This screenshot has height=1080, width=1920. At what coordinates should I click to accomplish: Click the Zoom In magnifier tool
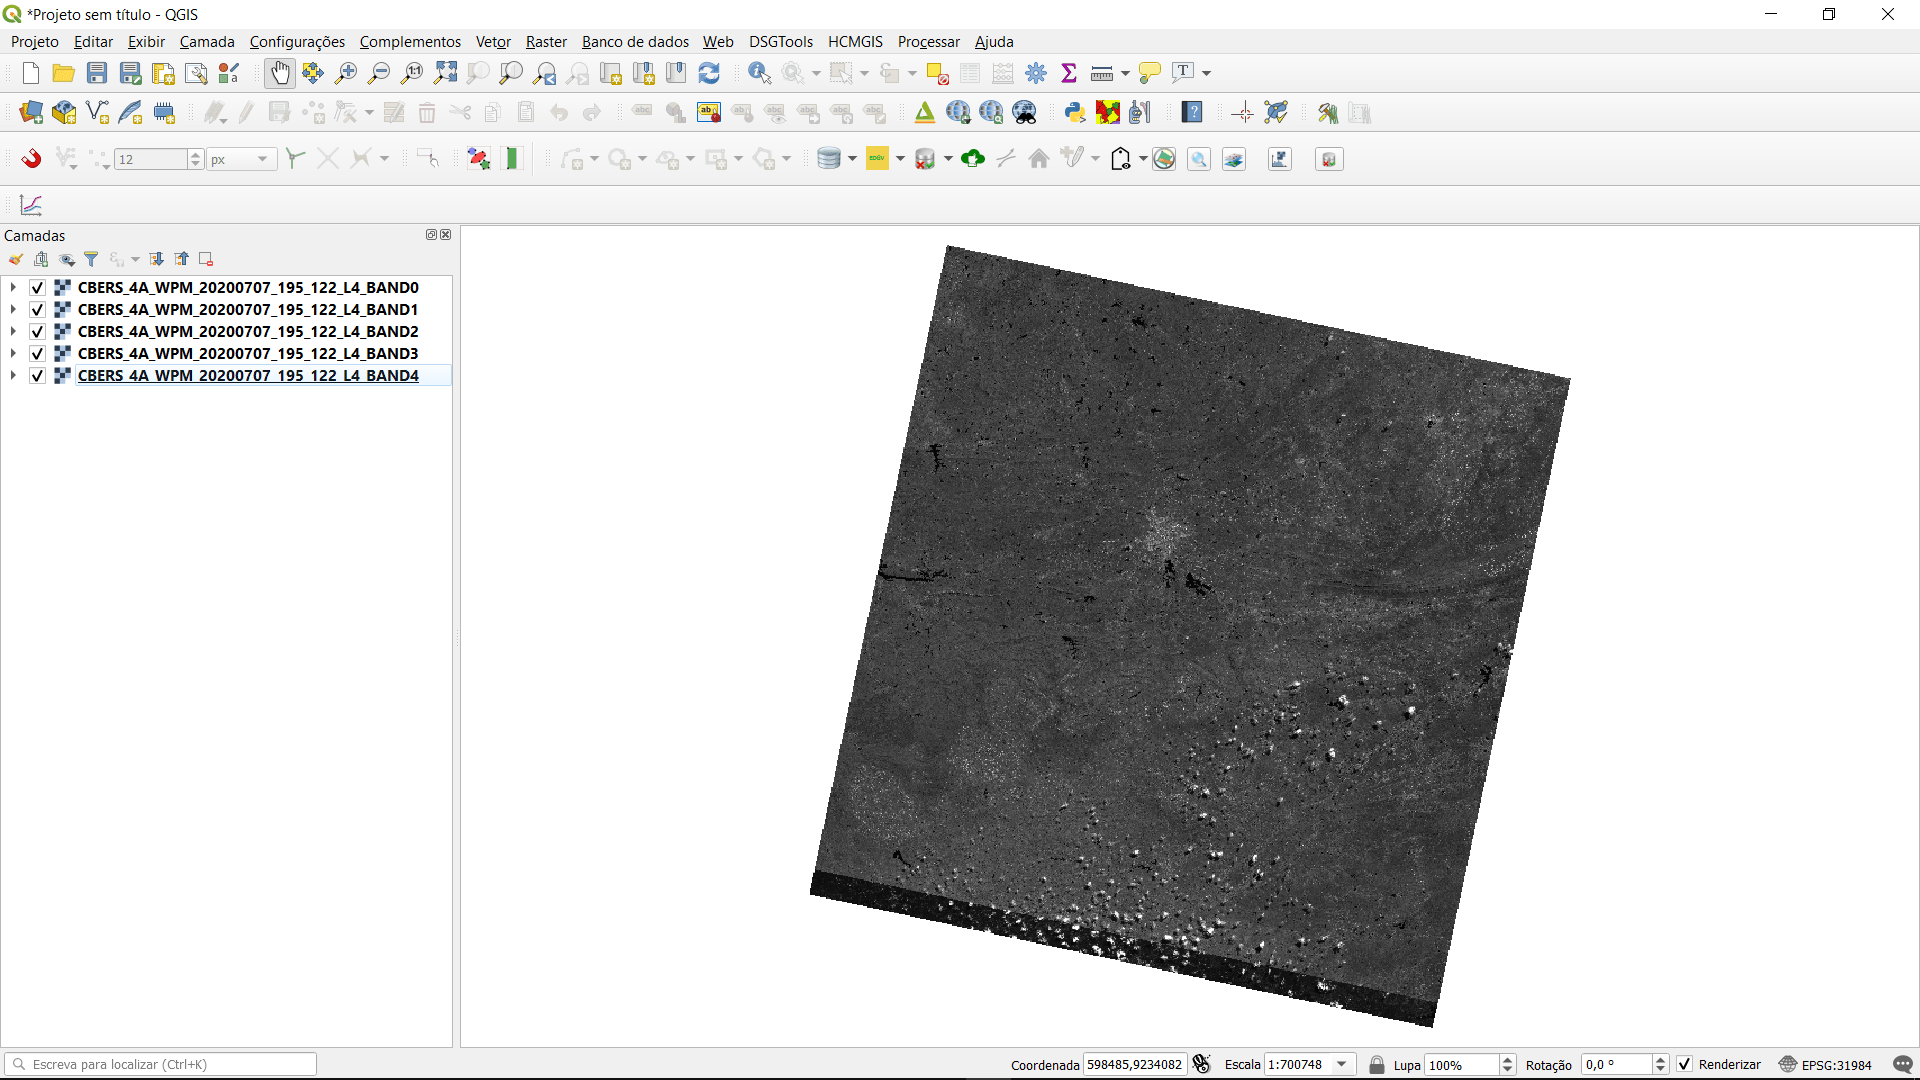click(346, 73)
